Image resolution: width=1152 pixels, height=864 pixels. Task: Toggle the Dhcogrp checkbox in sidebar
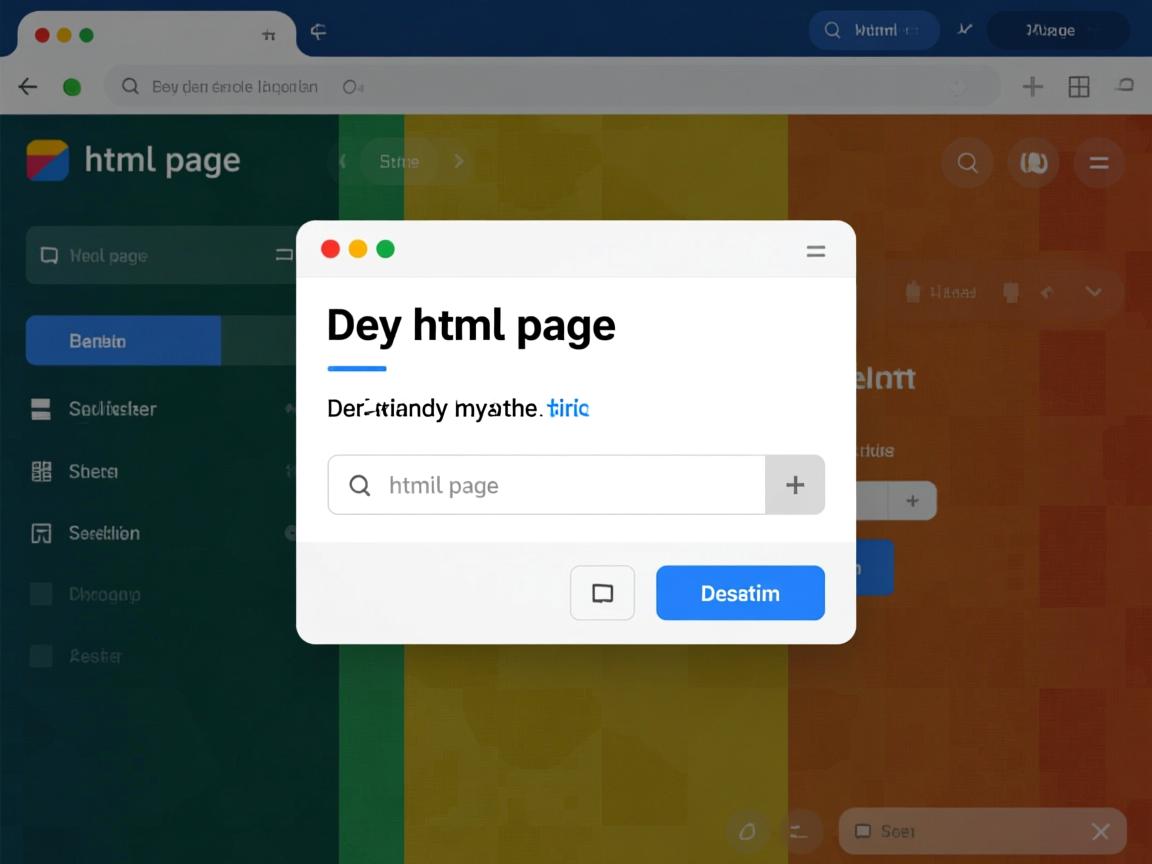41,594
